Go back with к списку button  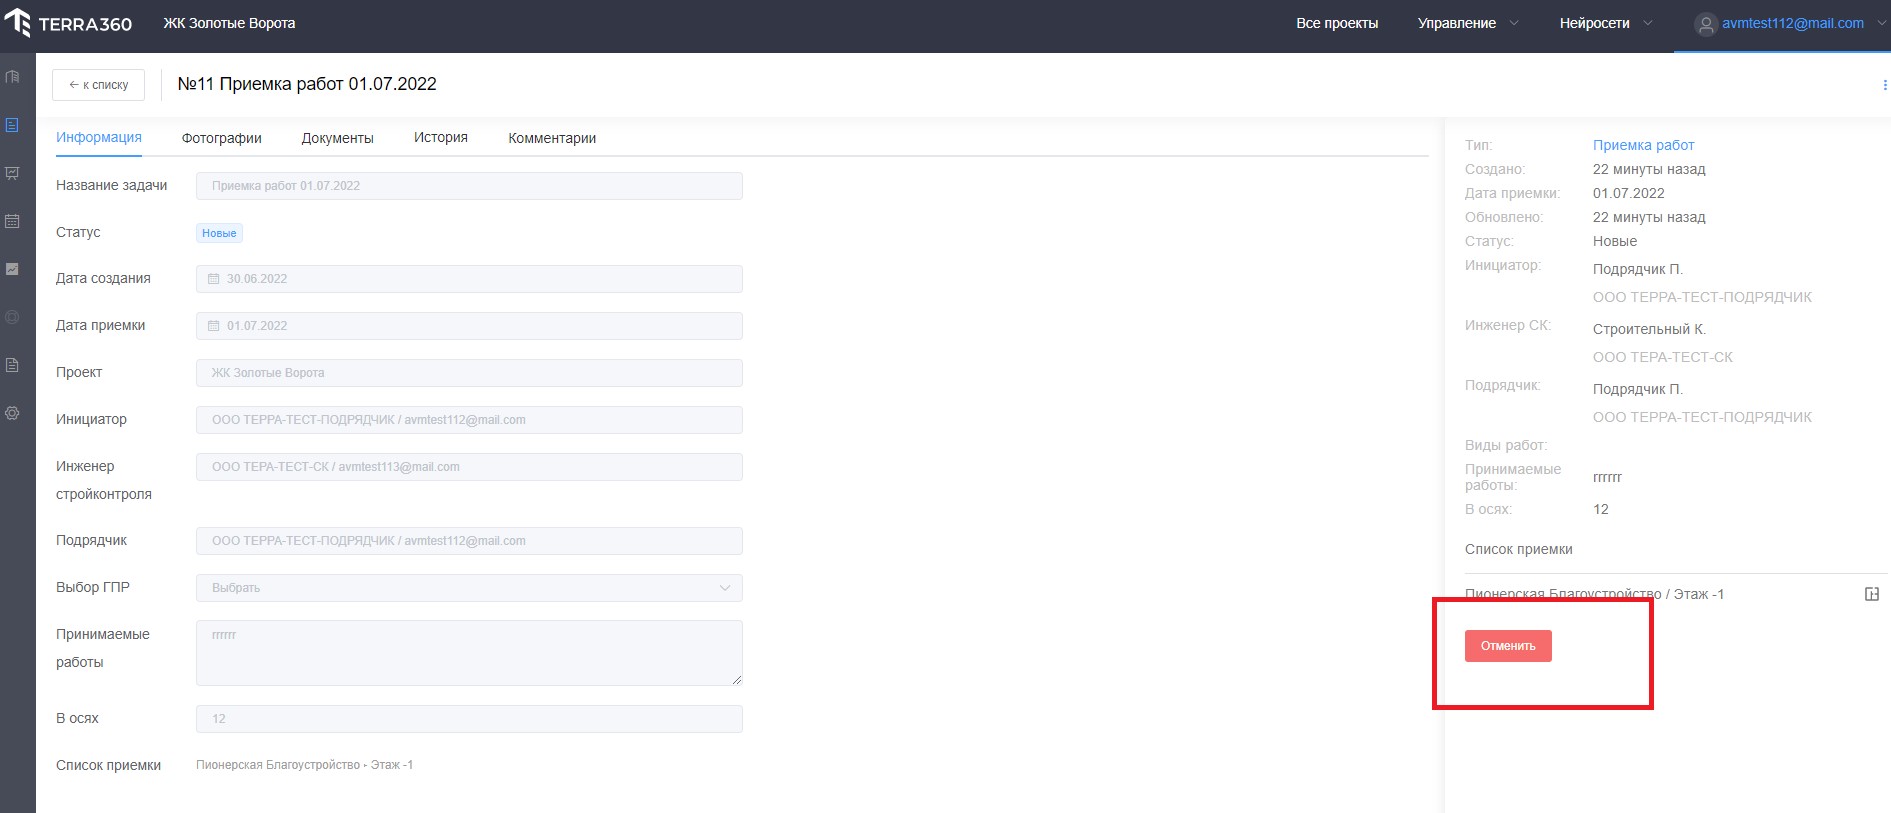98,85
